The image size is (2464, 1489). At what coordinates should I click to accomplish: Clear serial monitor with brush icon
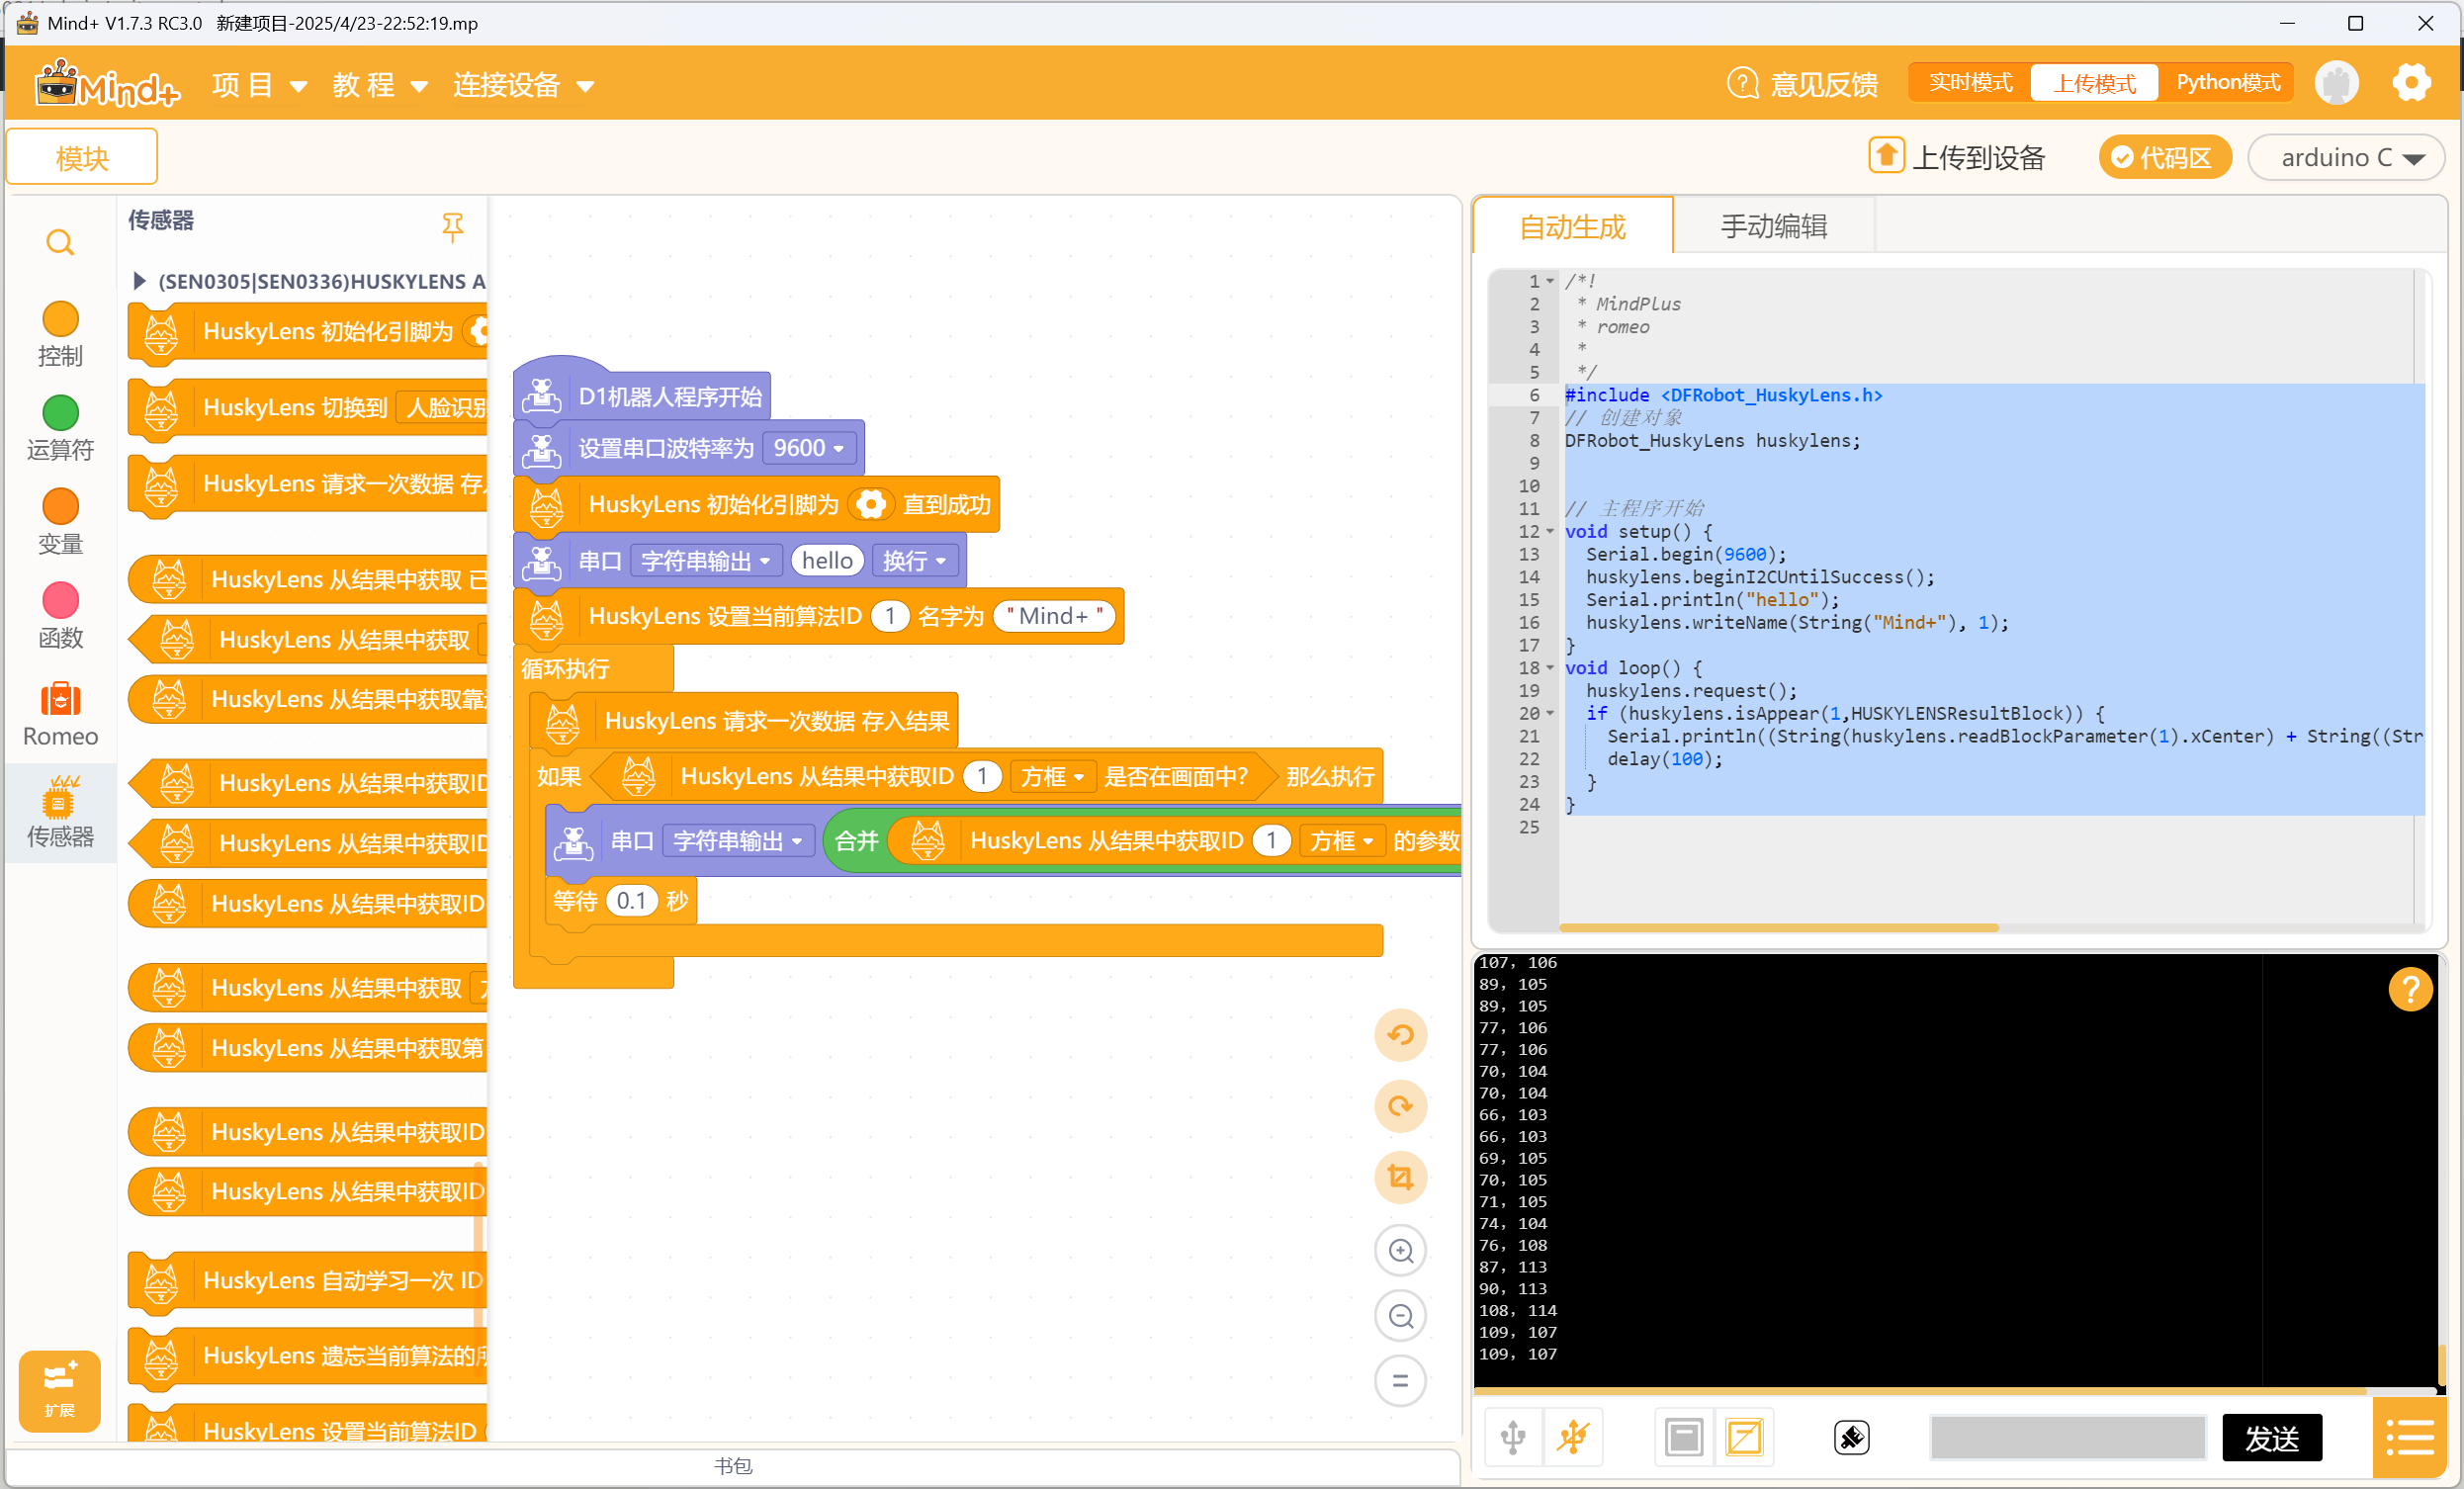click(x=1851, y=1438)
